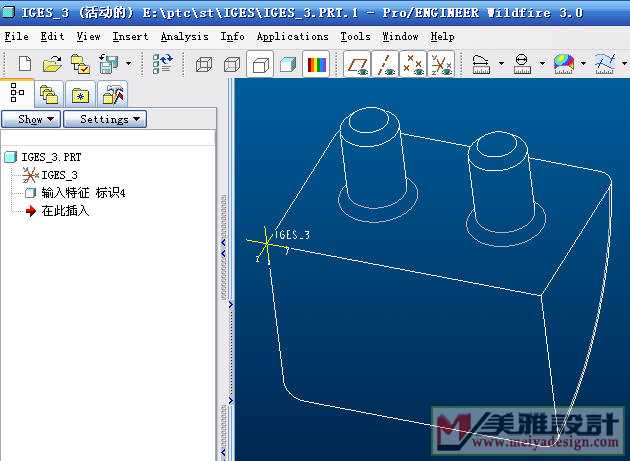The image size is (630, 461).
Task: Switch to wireframe display mode
Action: click(203, 64)
